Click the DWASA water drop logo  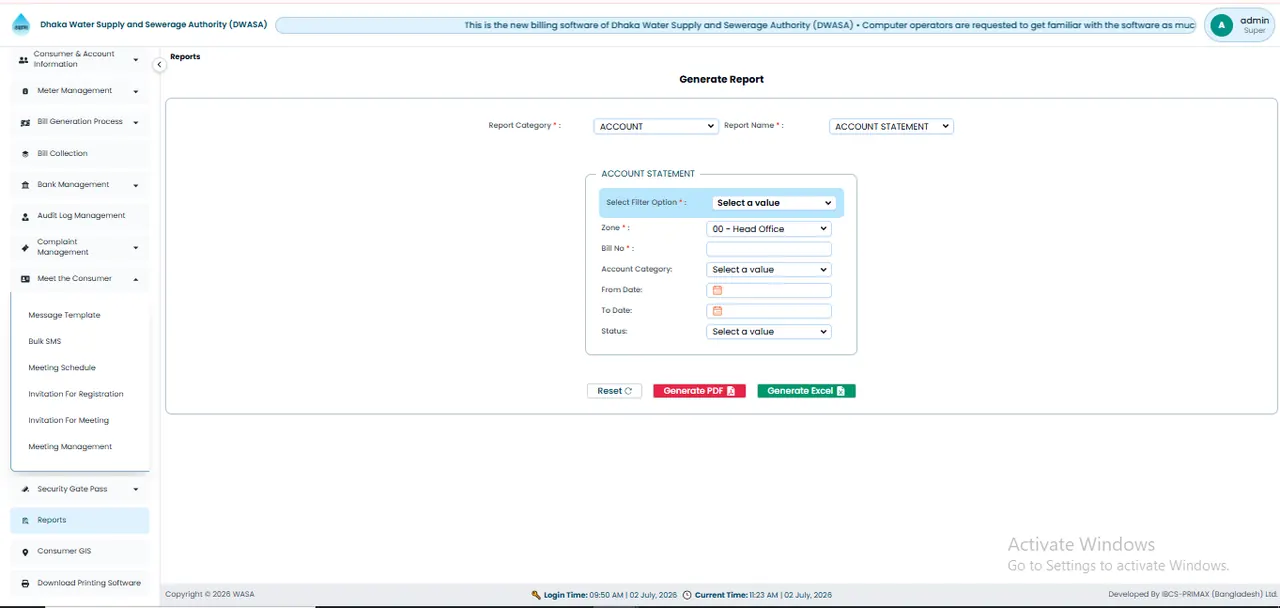point(21,24)
